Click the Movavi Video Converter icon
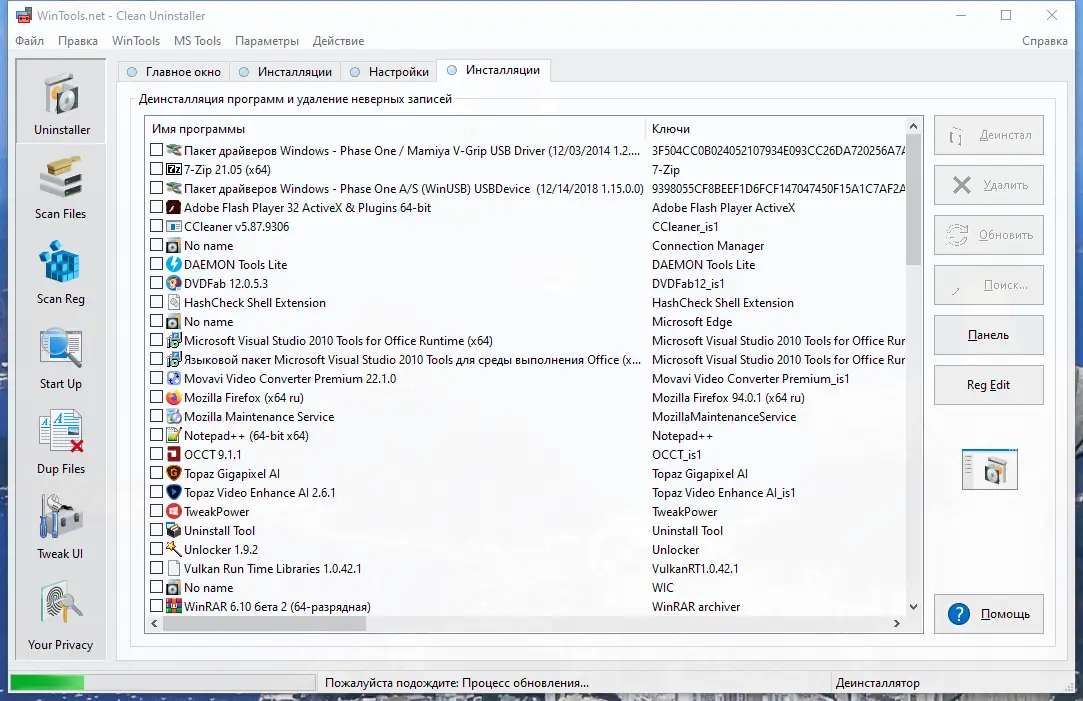This screenshot has width=1083, height=701. pos(174,378)
